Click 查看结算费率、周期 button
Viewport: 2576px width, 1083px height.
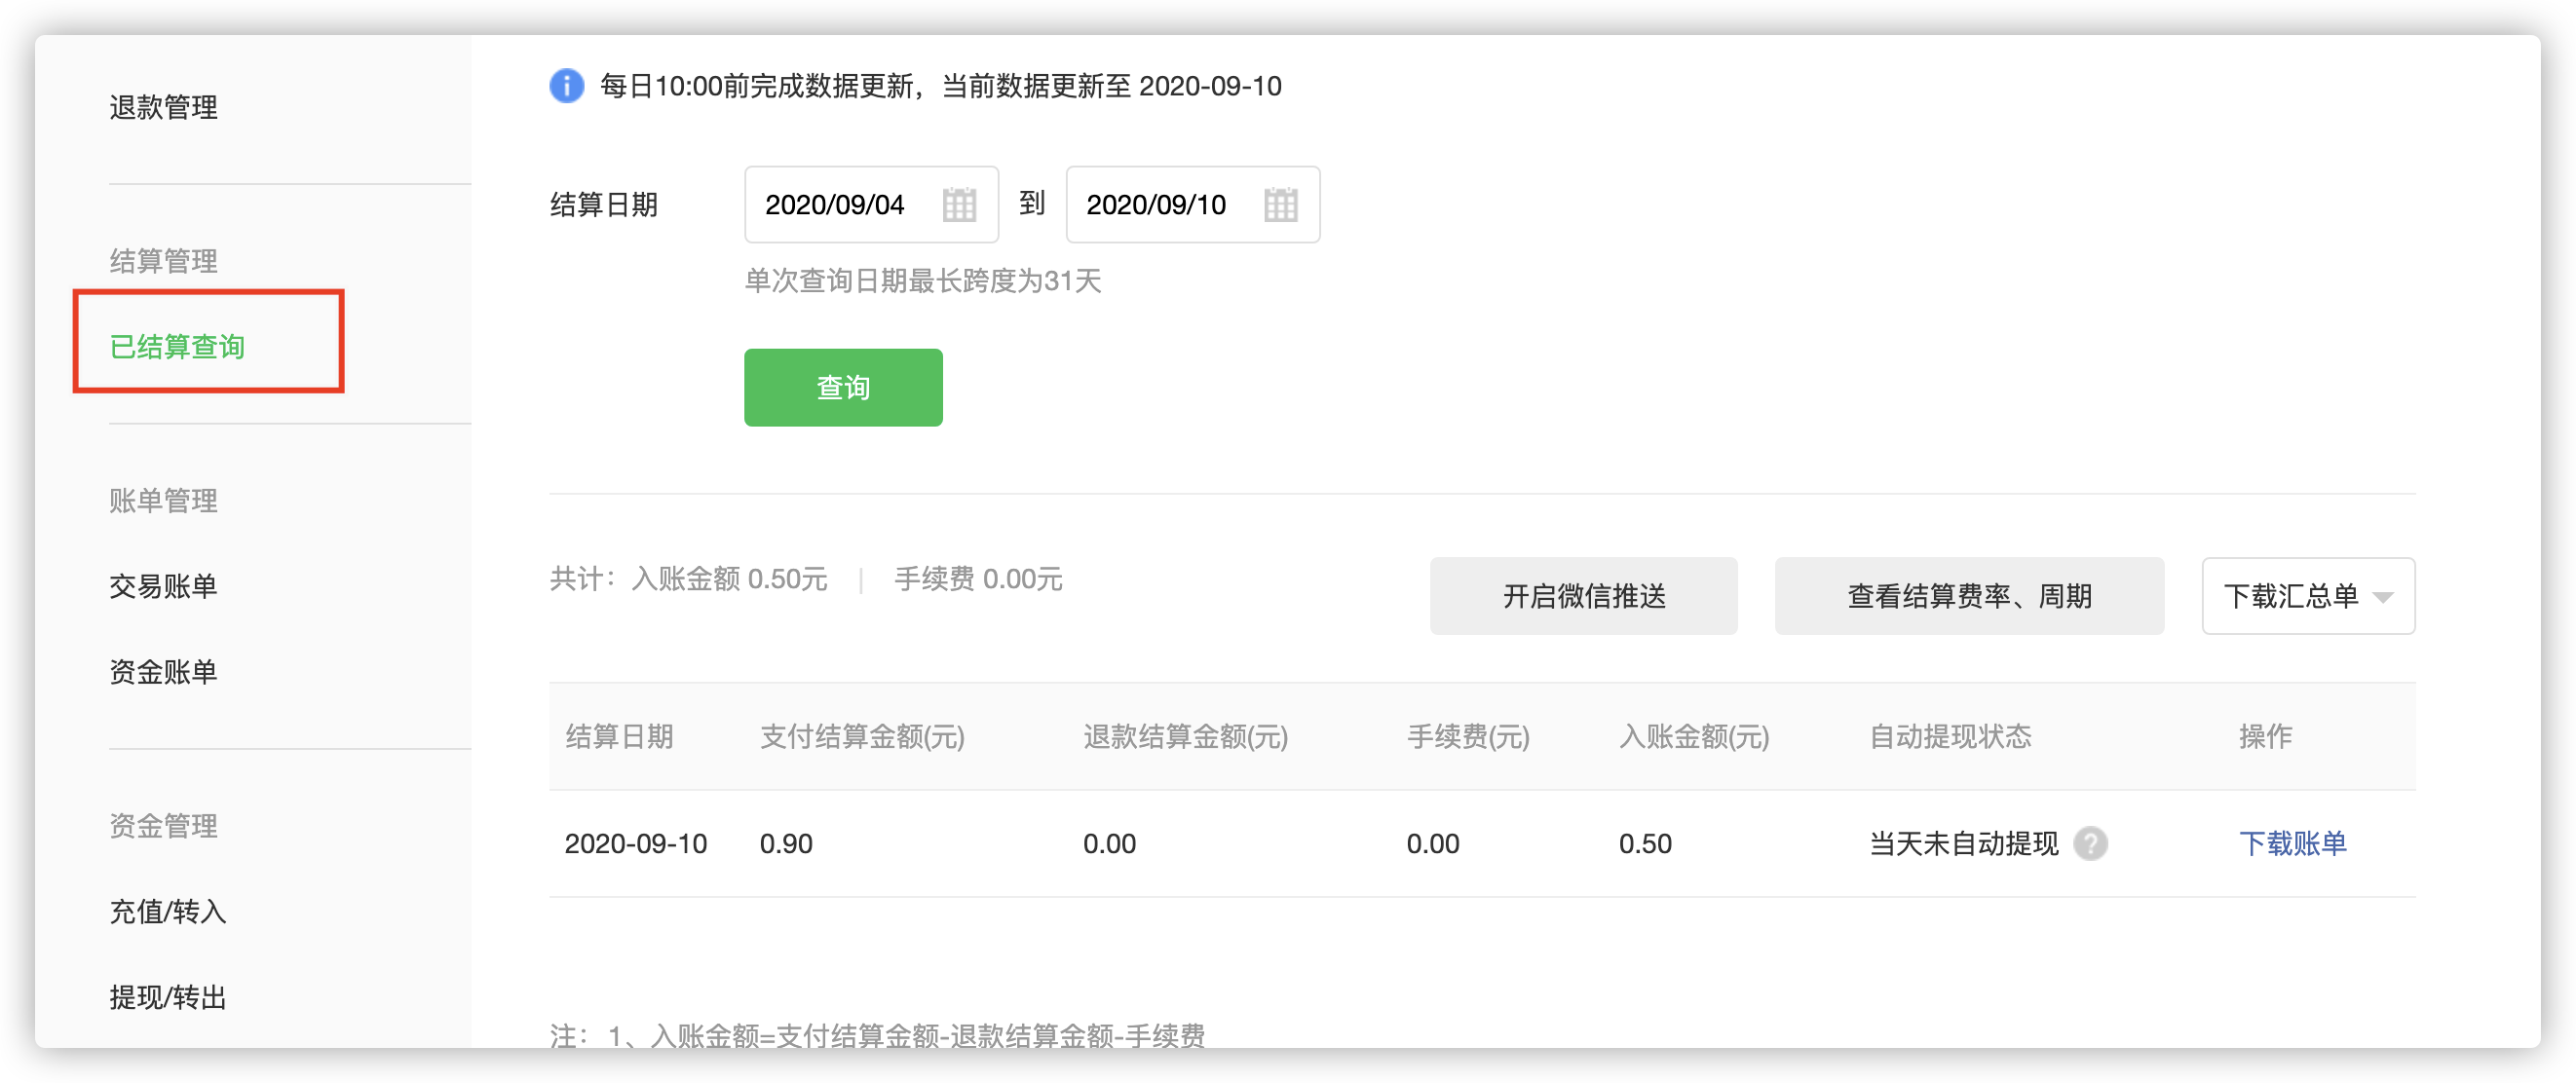(x=1968, y=596)
